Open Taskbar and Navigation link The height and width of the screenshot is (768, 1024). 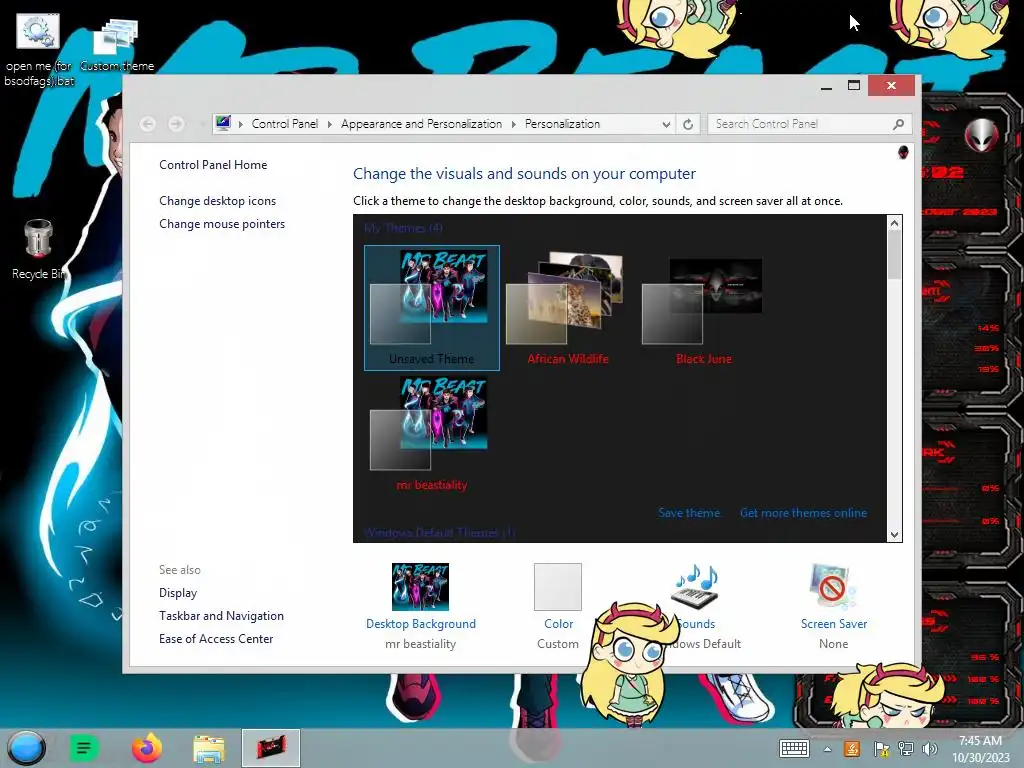(221, 616)
